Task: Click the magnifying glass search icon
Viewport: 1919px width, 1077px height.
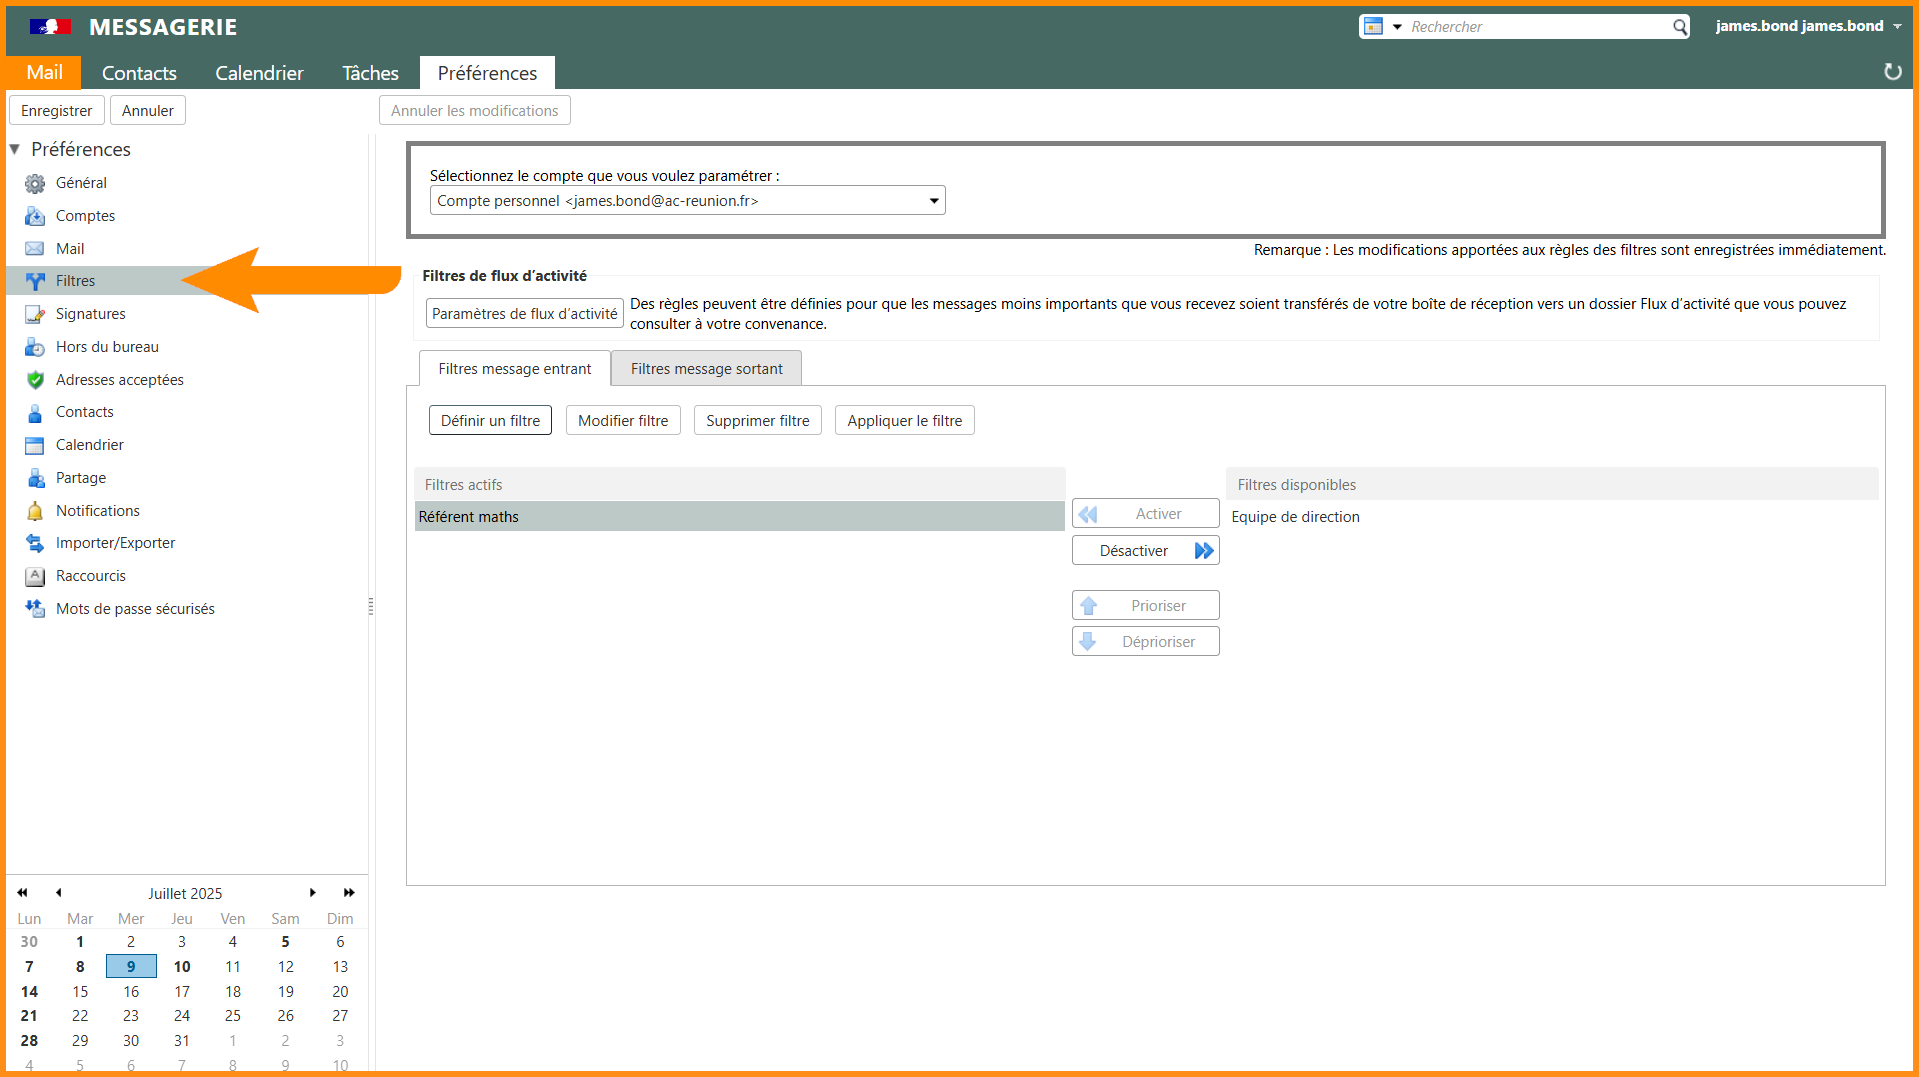Action: (1680, 27)
